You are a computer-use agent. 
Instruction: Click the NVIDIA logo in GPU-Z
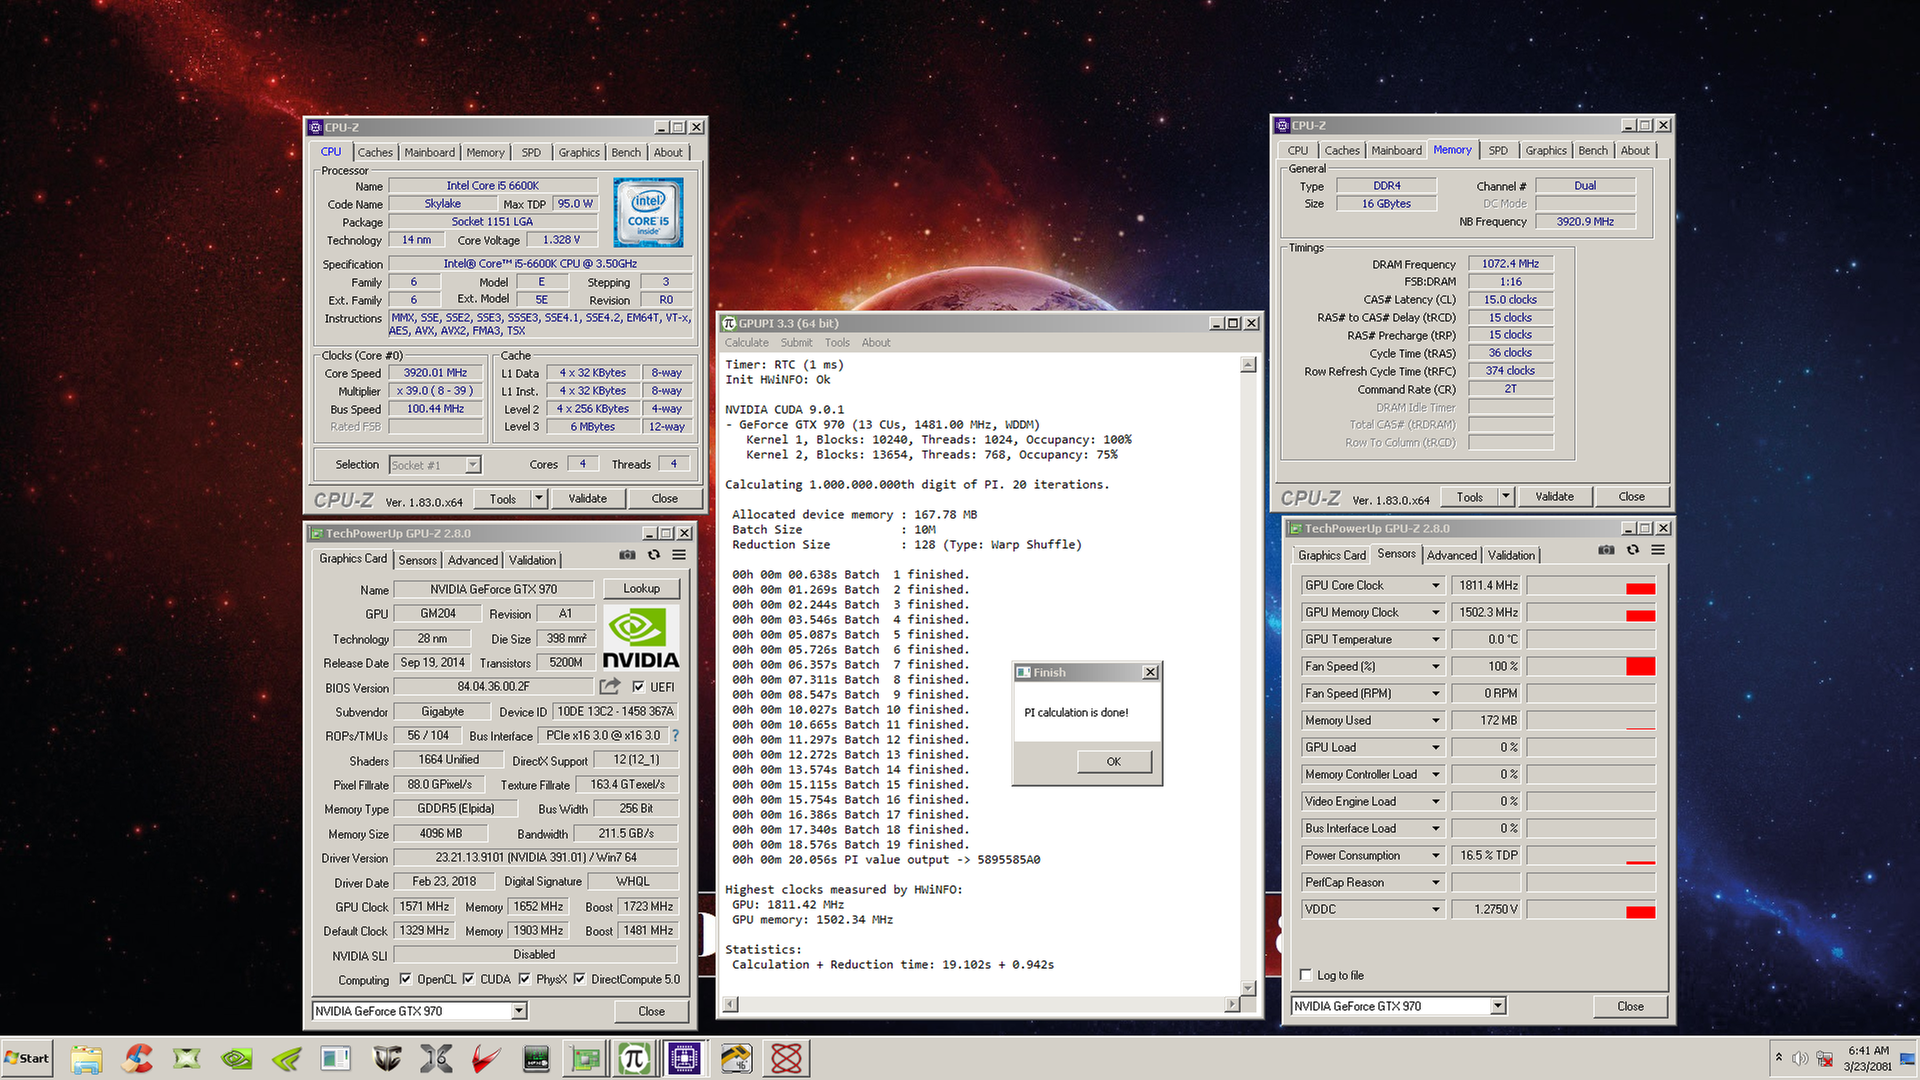coord(641,638)
